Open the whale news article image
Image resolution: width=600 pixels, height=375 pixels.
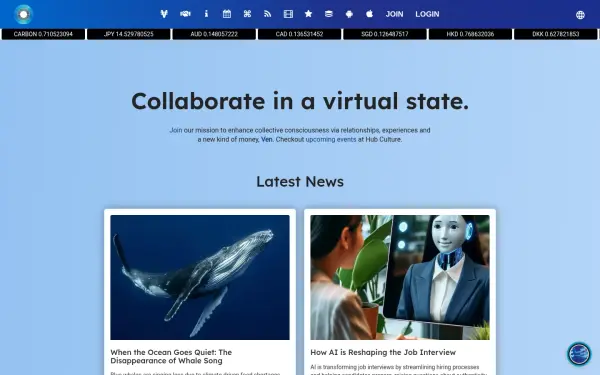(200, 277)
